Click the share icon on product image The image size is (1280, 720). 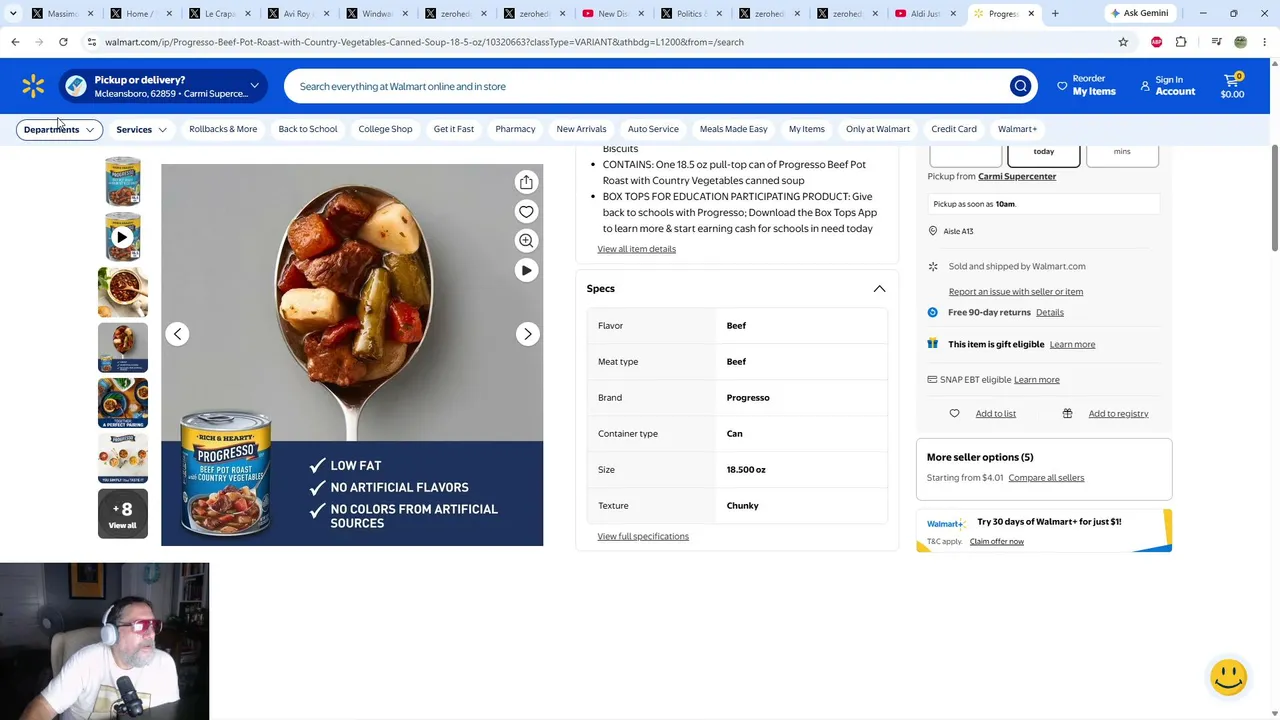[526, 182]
